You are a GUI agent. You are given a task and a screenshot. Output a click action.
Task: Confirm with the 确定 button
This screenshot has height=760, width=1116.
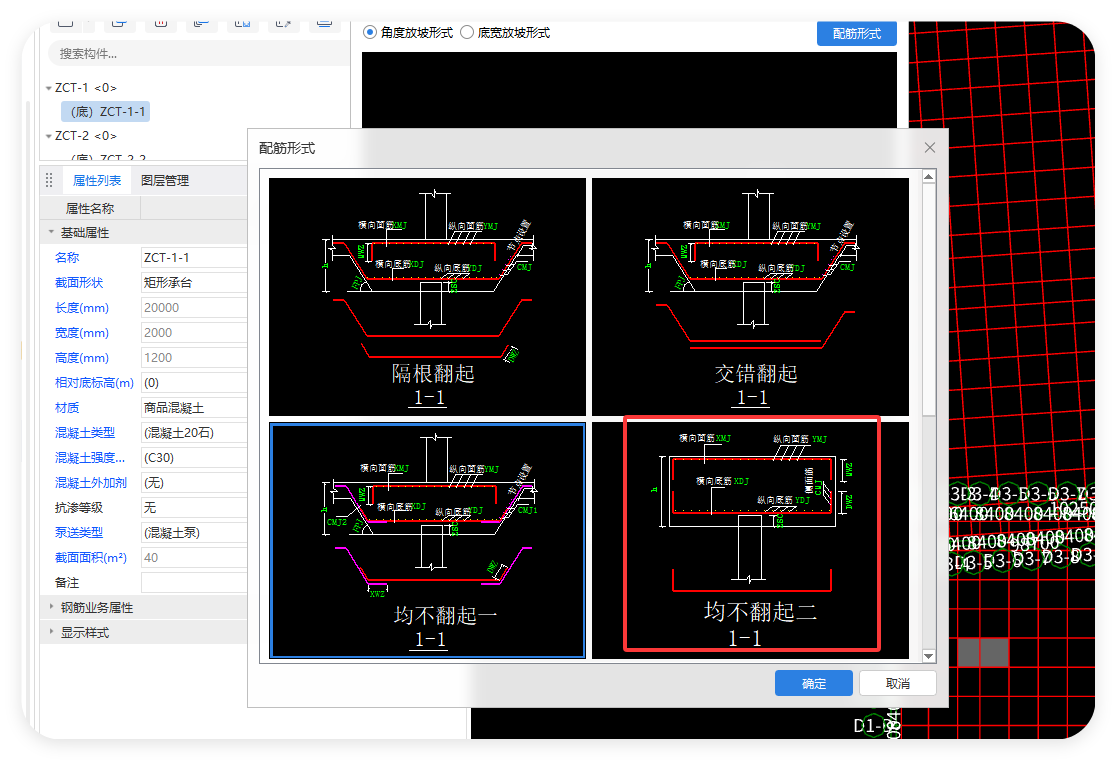814,683
